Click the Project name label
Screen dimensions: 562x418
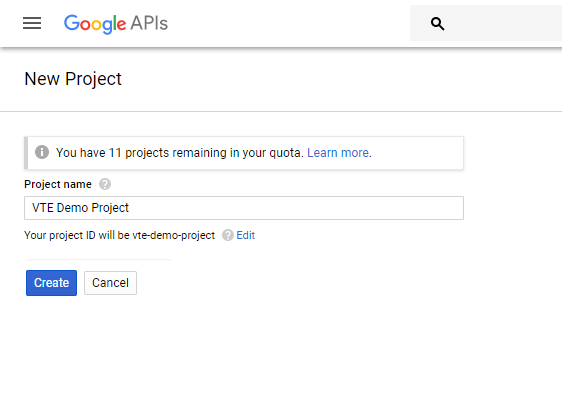58,184
